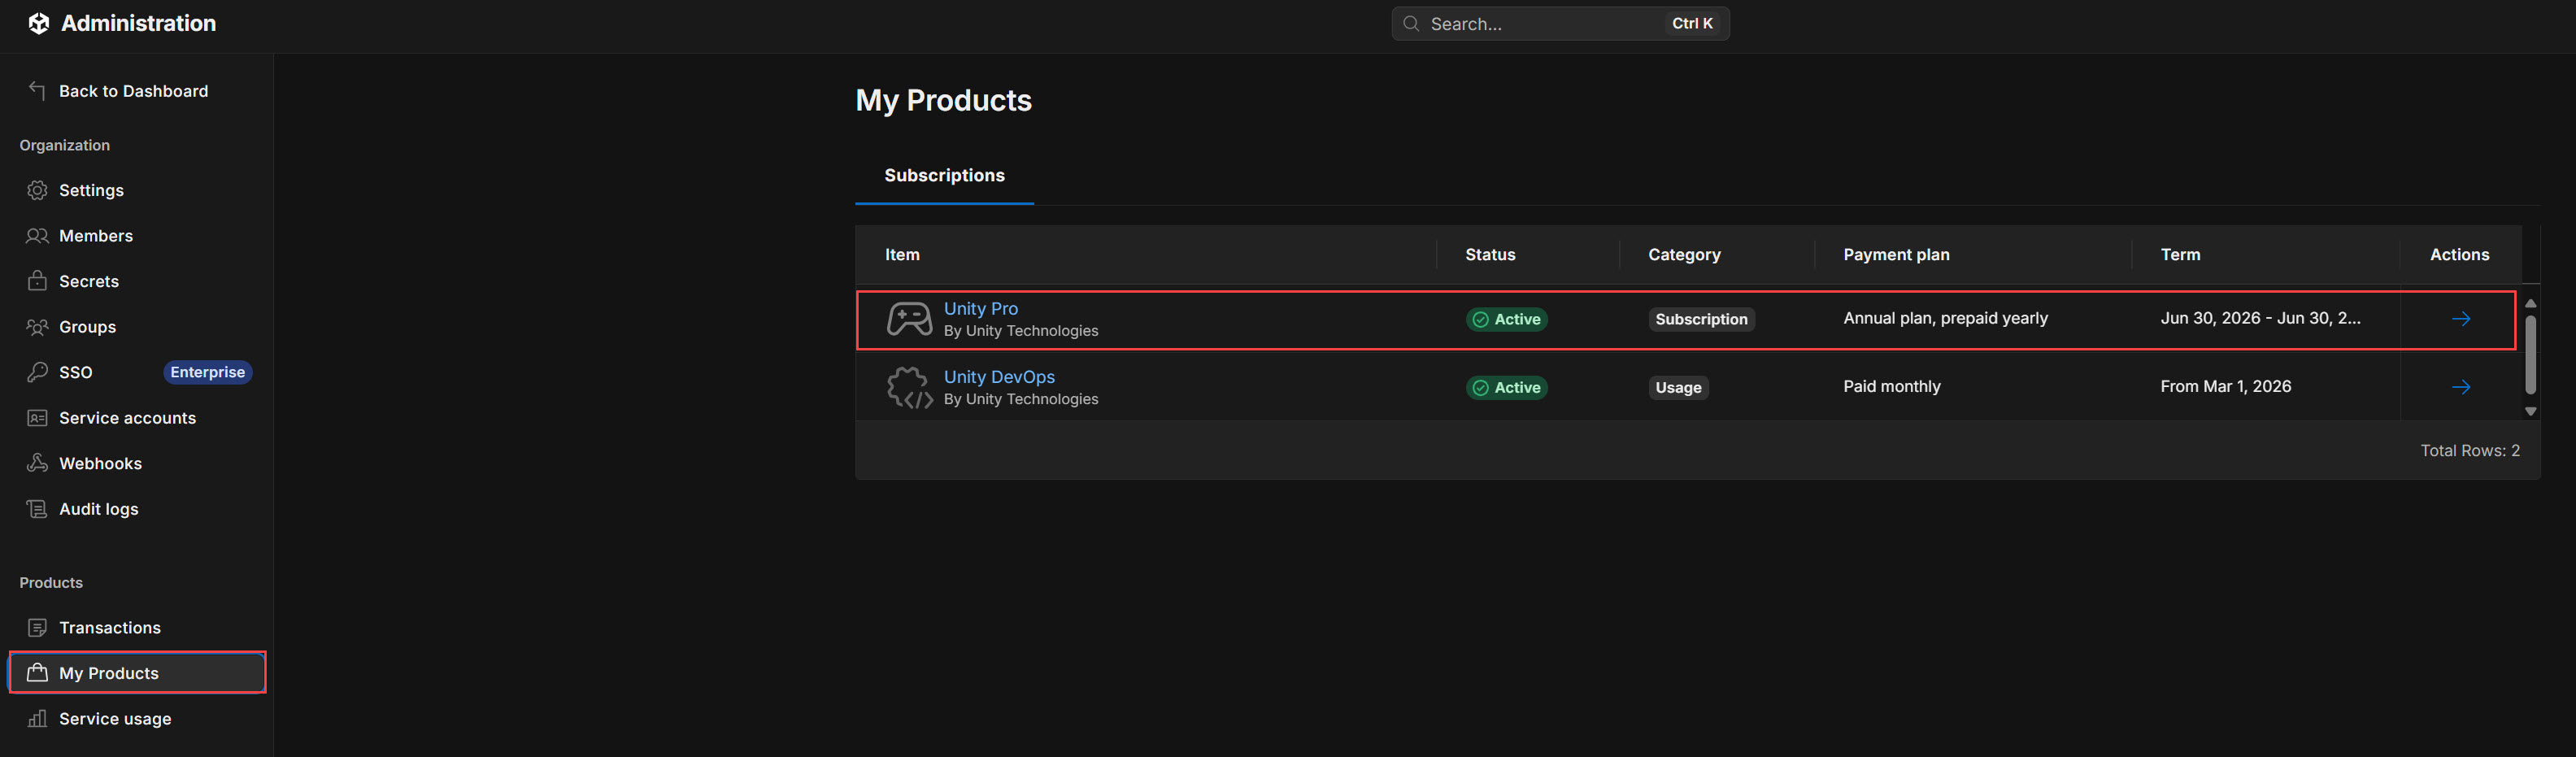
Task: Click the SSO sidebar label
Action: tap(76, 372)
